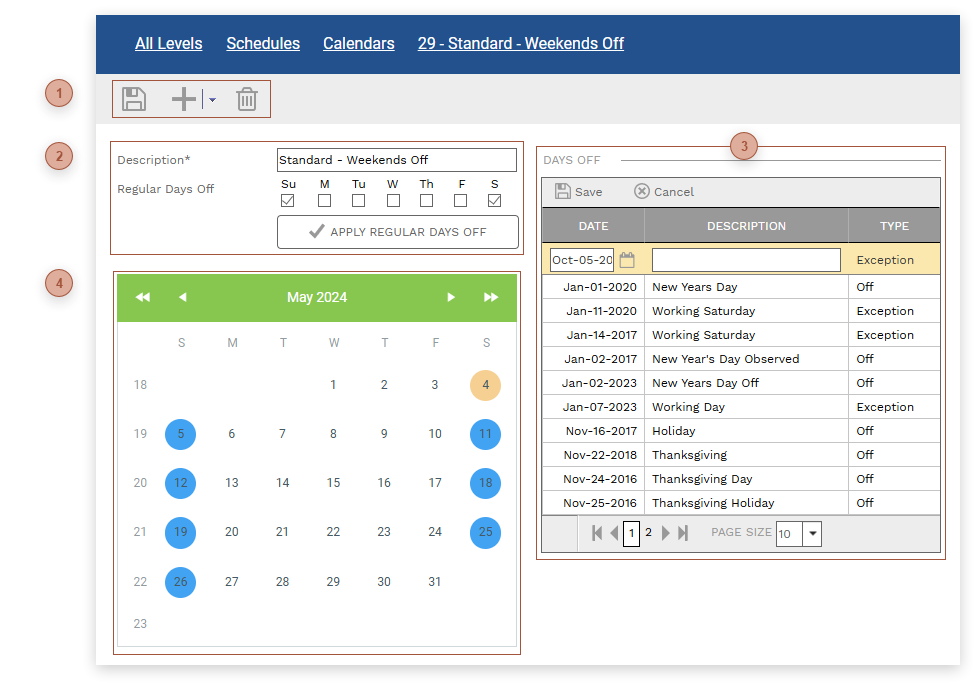979x688 pixels.
Task: Check the Friday day off box
Action: pyautogui.click(x=461, y=201)
